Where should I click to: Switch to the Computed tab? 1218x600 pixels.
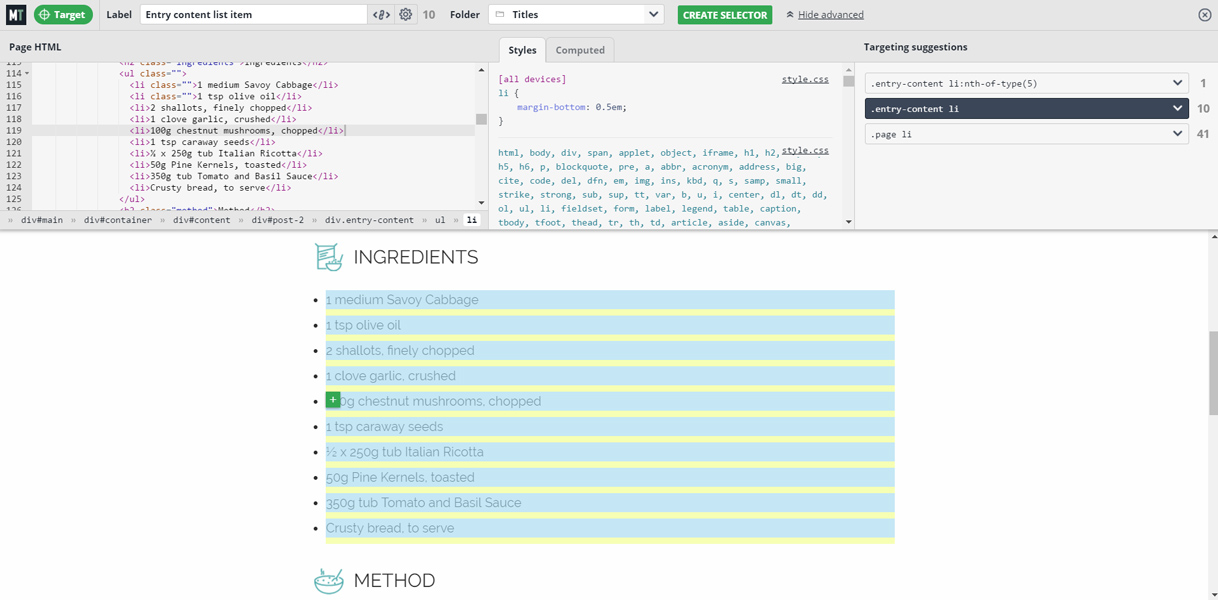tap(580, 50)
